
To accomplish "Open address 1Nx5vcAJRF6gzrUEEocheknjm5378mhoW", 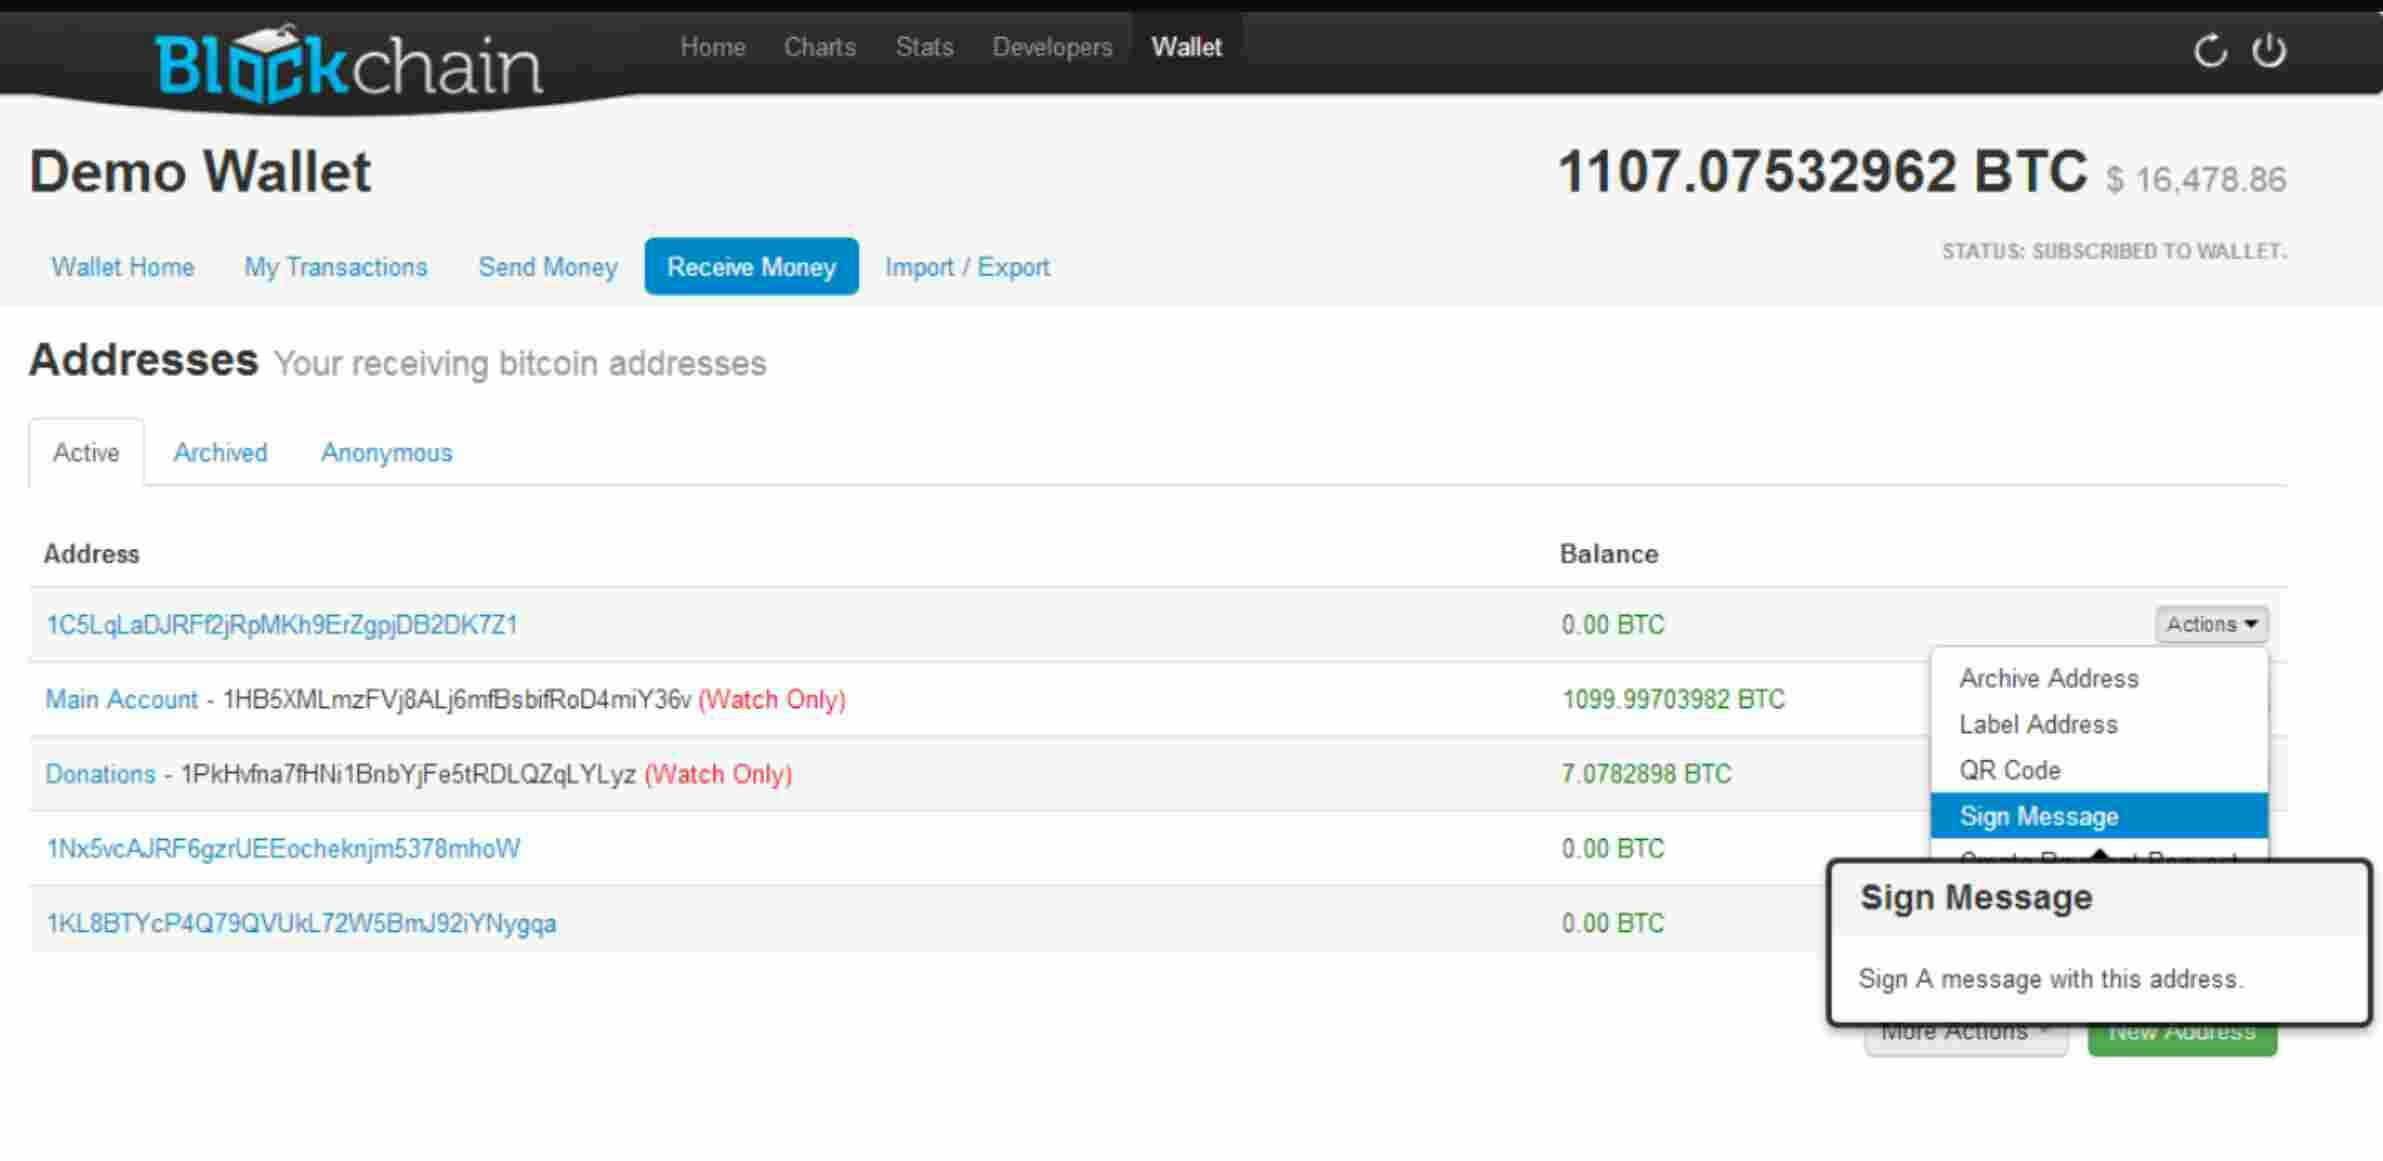I will point(283,849).
